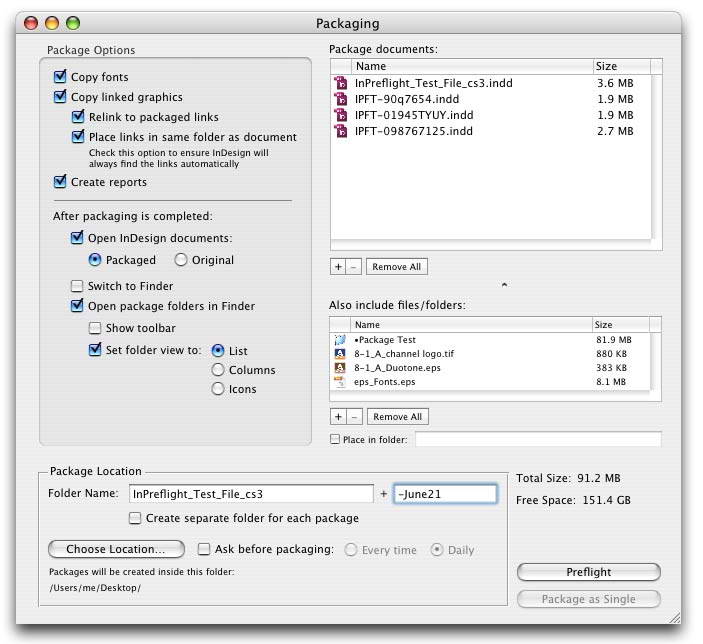Viewport: 703px width, 644px height.
Task: Select the •Package Test row name
Action: coord(385,340)
